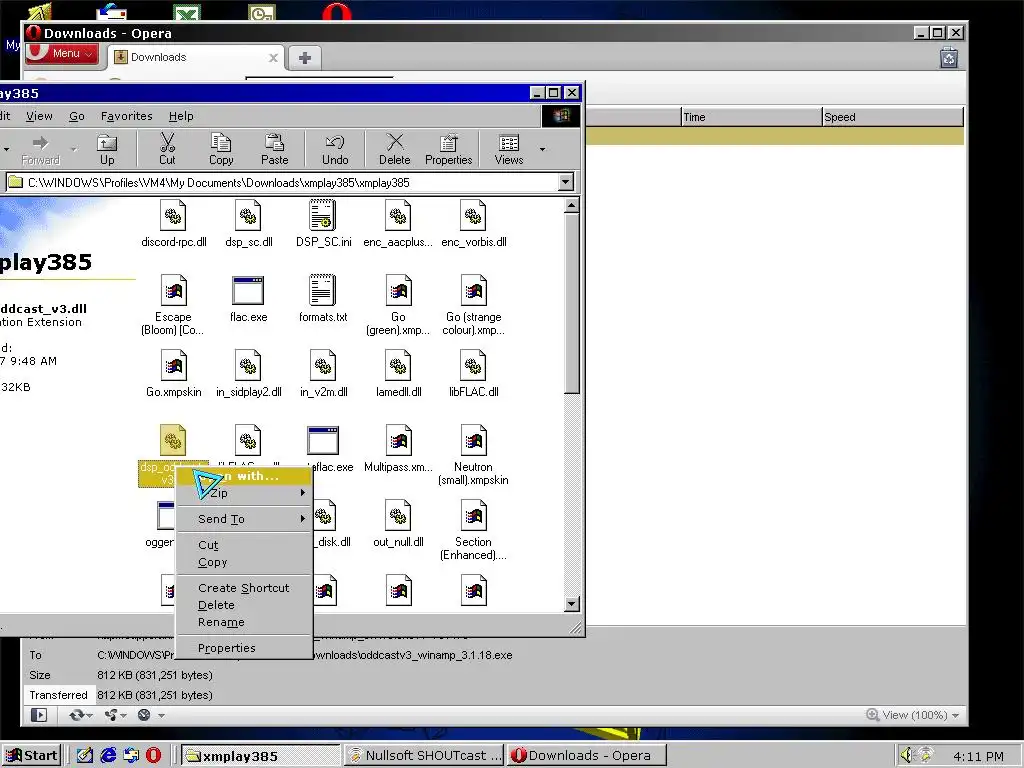Select the in_v2m.dll file icon

point(323,366)
